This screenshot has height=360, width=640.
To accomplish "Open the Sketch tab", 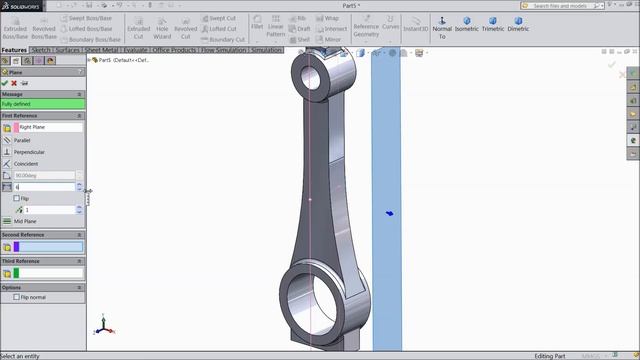I will click(x=41, y=50).
